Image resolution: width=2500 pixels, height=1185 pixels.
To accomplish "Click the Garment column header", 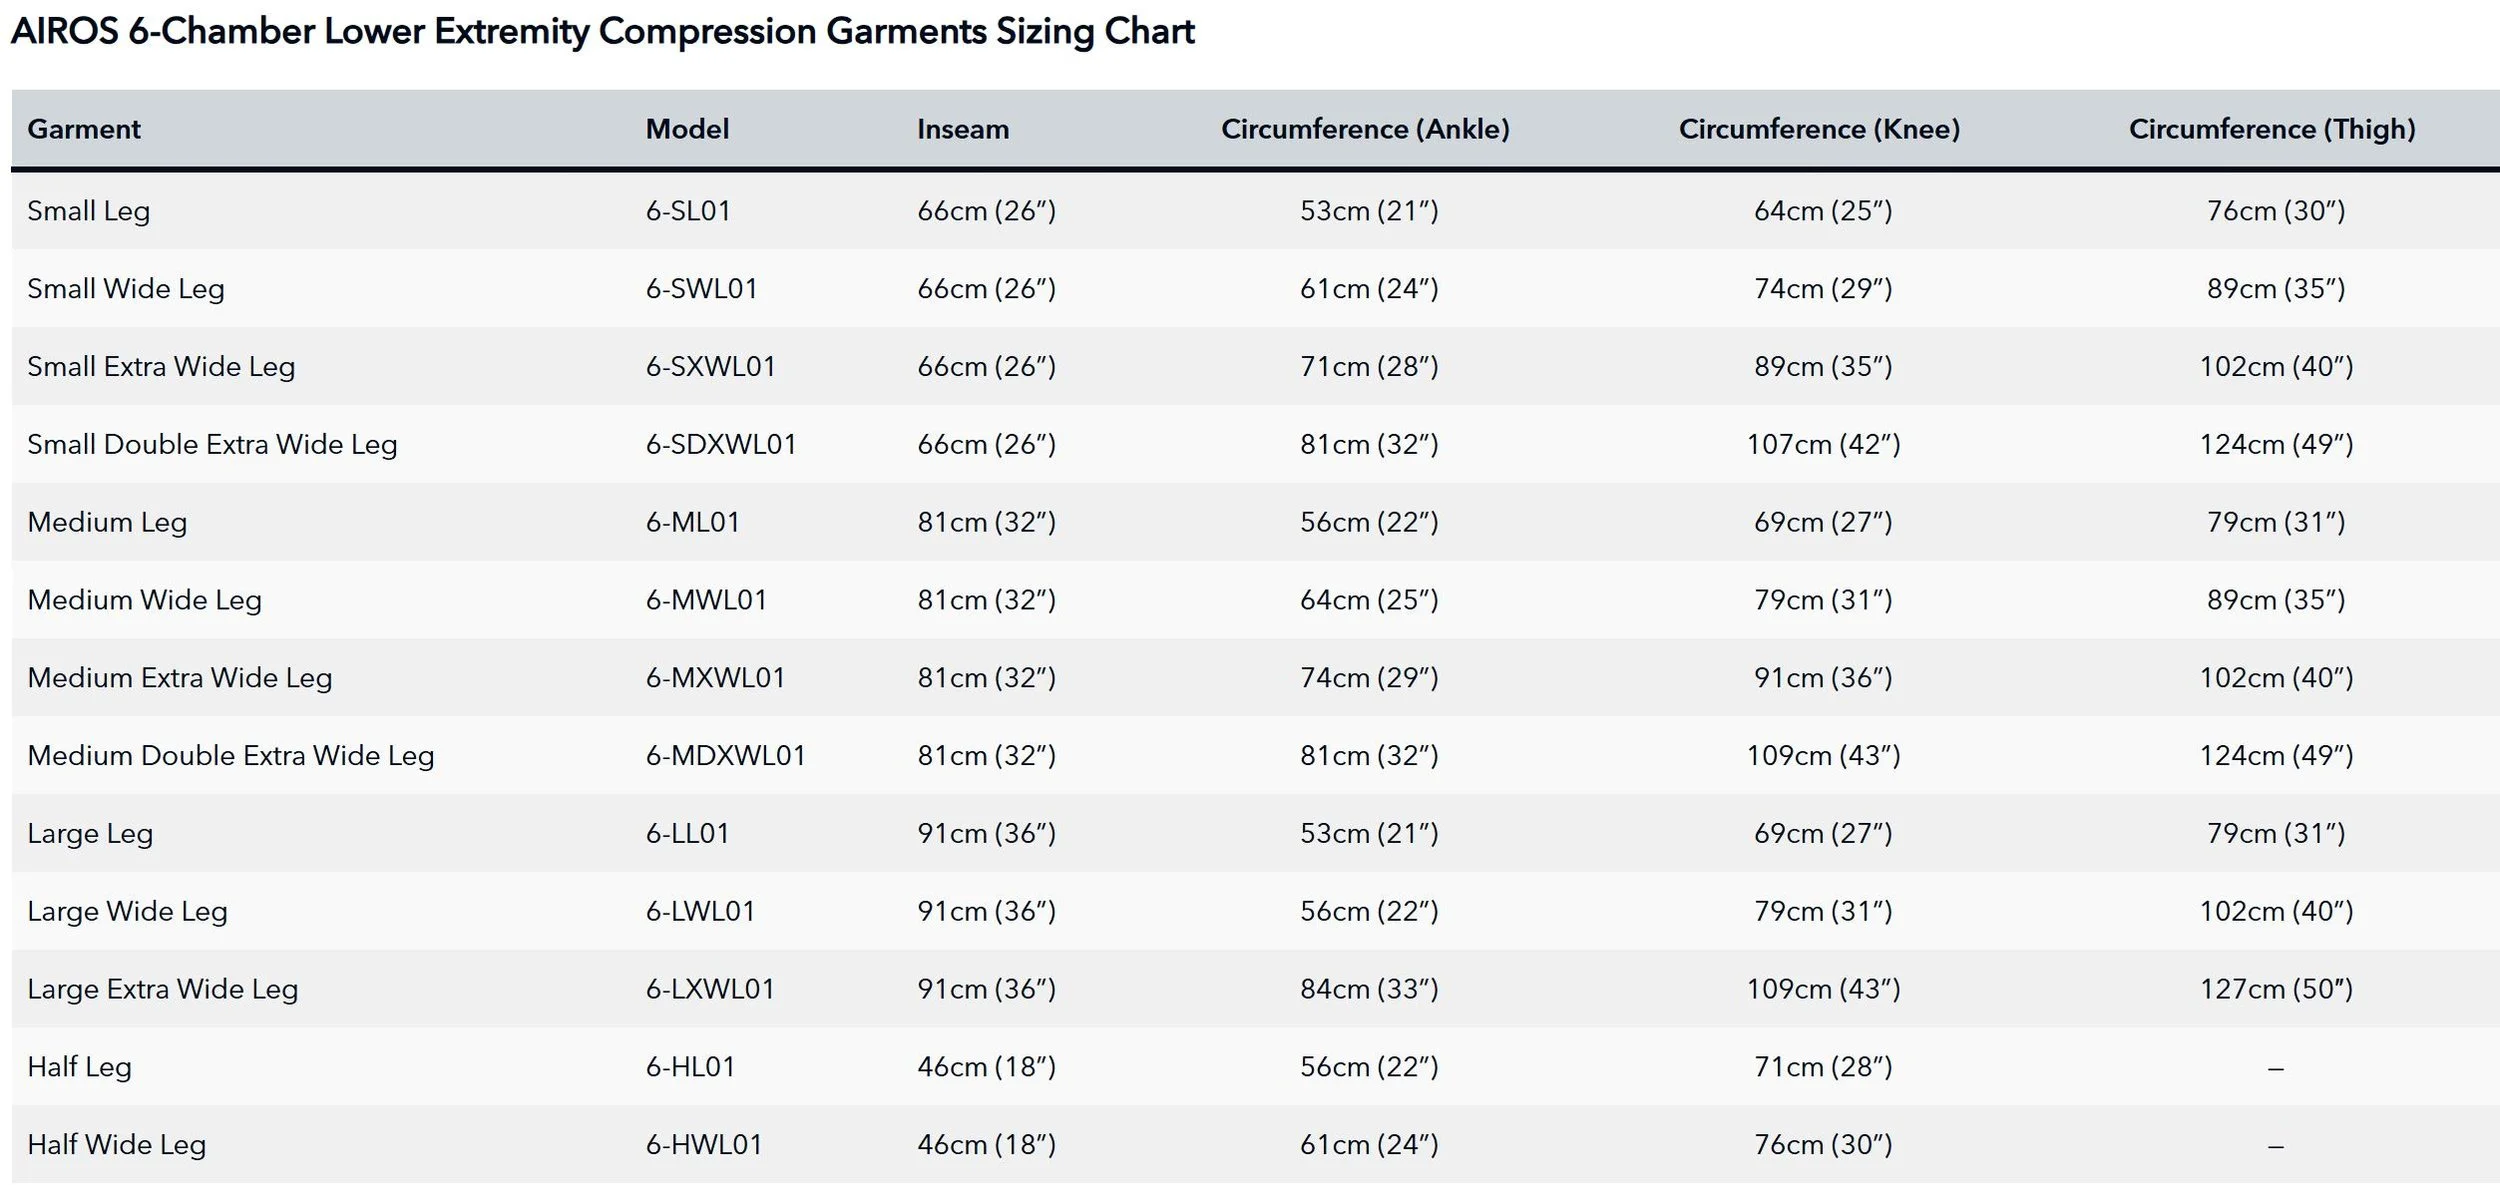I will click(84, 129).
